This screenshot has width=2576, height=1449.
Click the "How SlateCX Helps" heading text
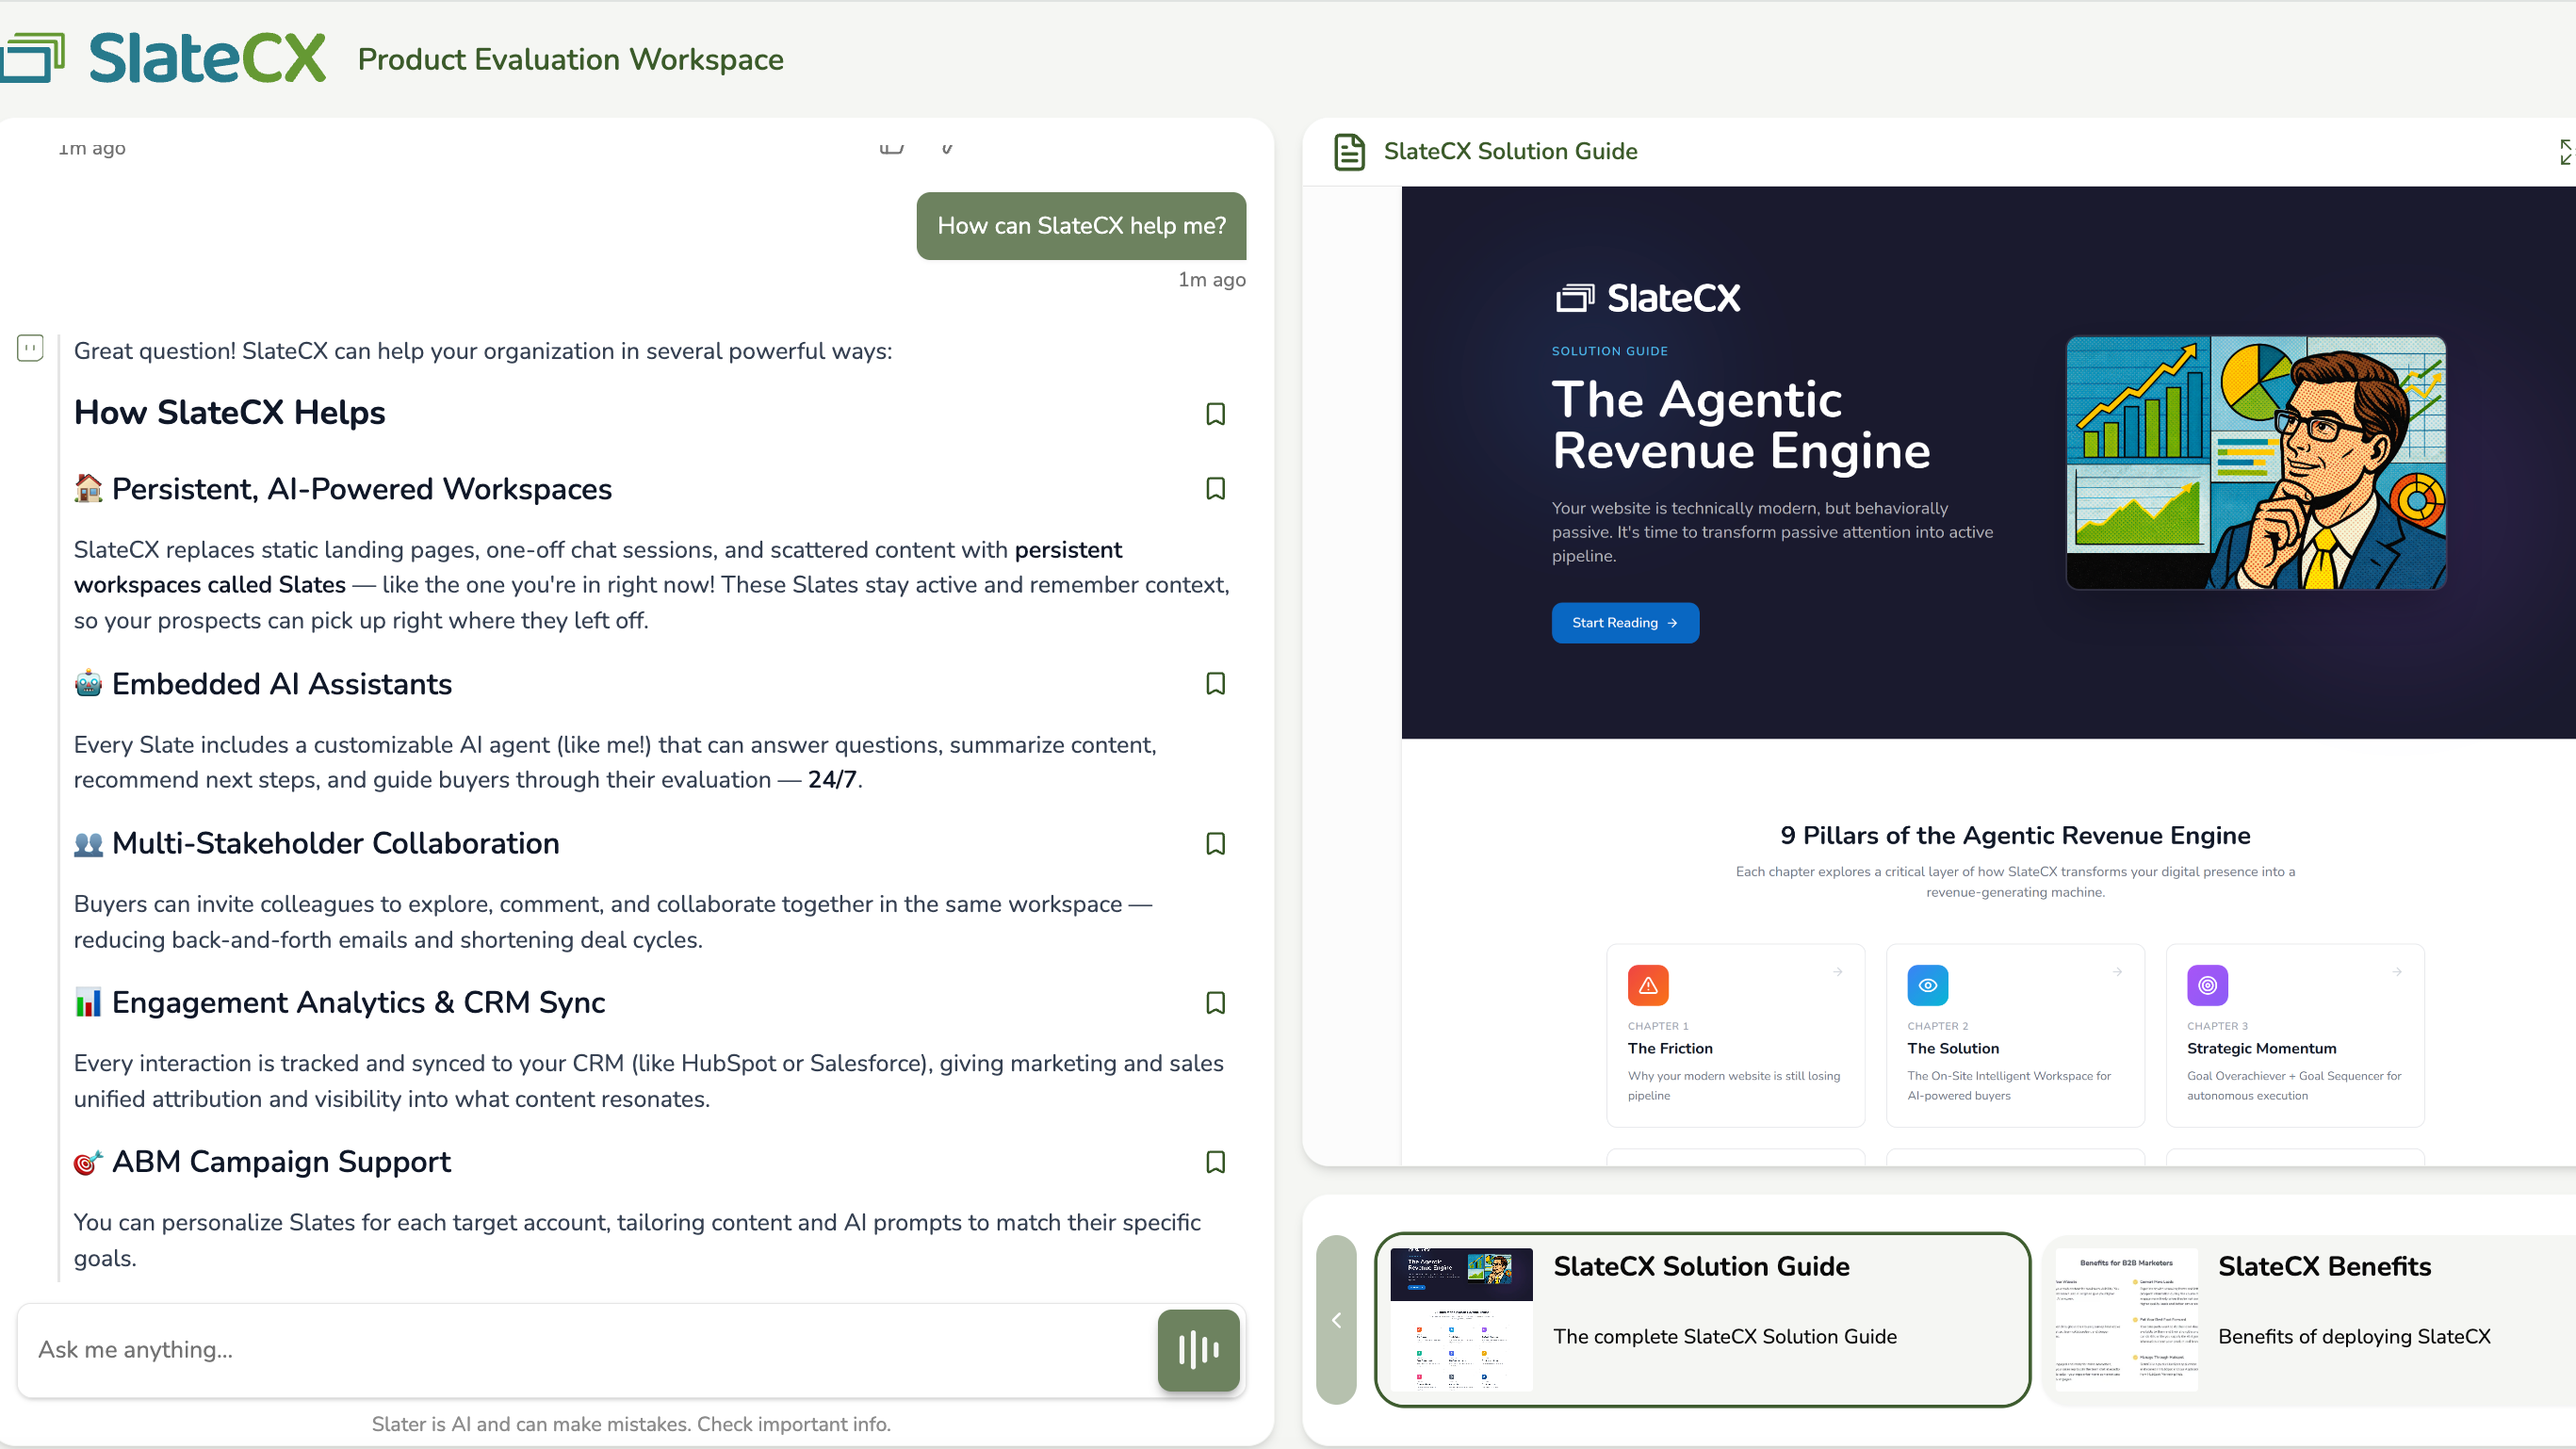[230, 413]
